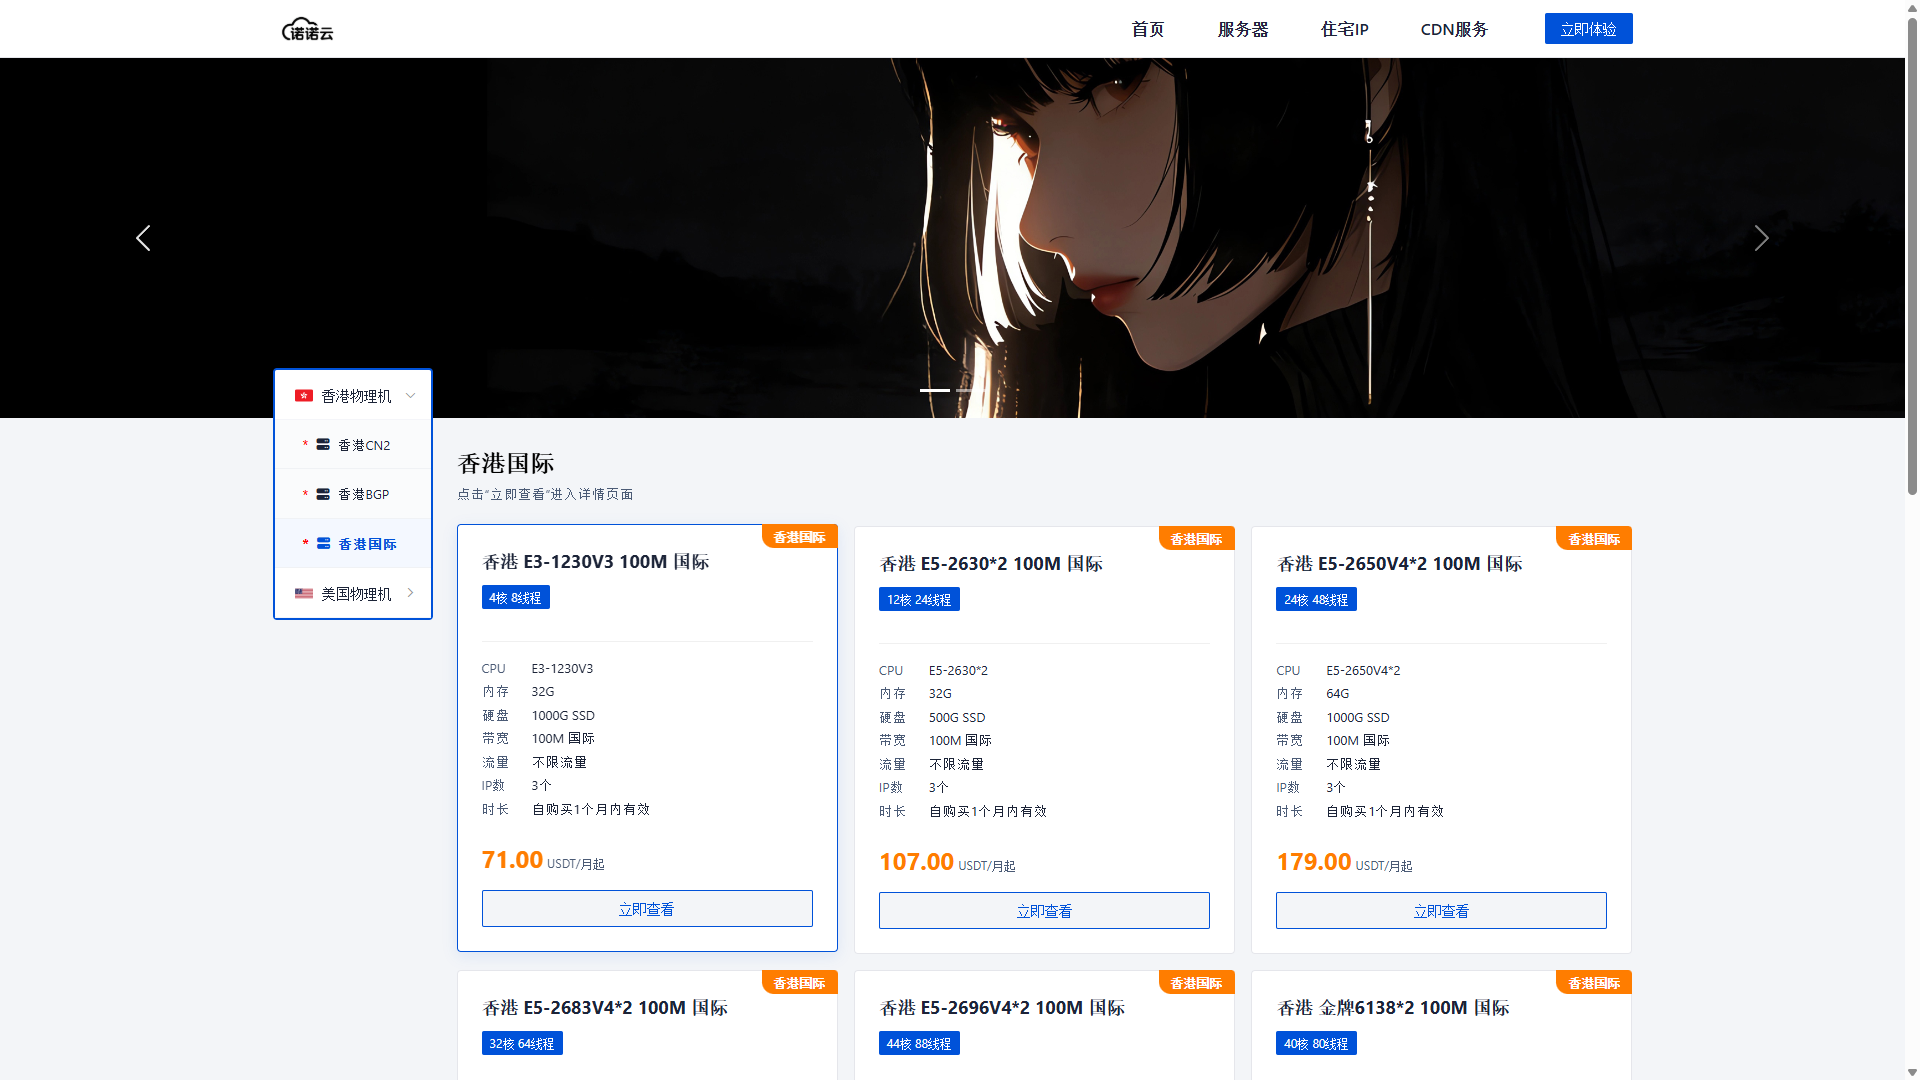Image resolution: width=1920 pixels, height=1080 pixels.
Task: Click server icon beside 香港国际
Action: (323, 544)
